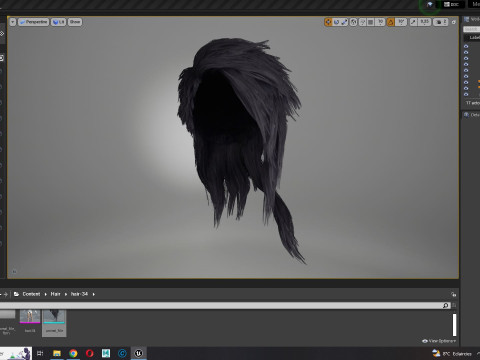Go to Content in the breadcrumb path
This screenshot has height=360, width=480.
click(x=31, y=294)
